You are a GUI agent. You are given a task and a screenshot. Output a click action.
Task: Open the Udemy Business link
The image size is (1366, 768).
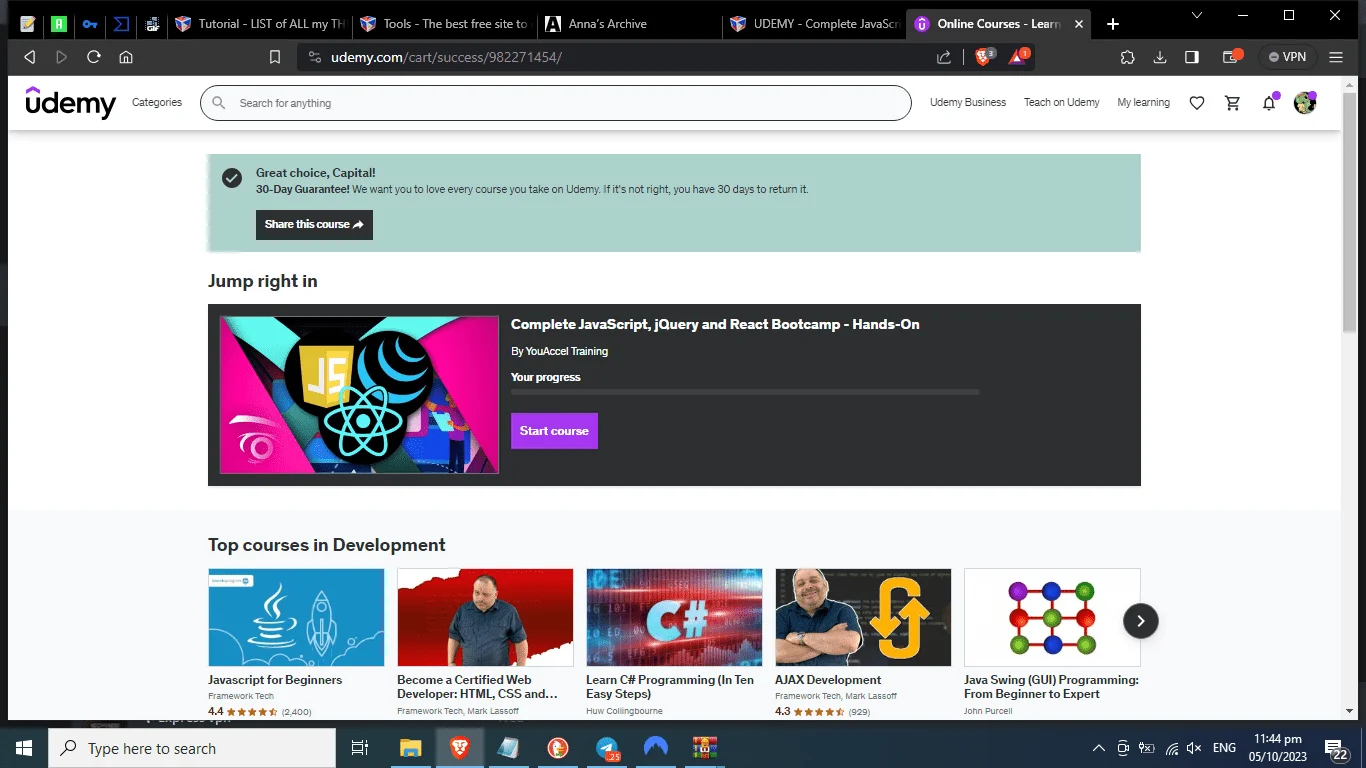(968, 102)
